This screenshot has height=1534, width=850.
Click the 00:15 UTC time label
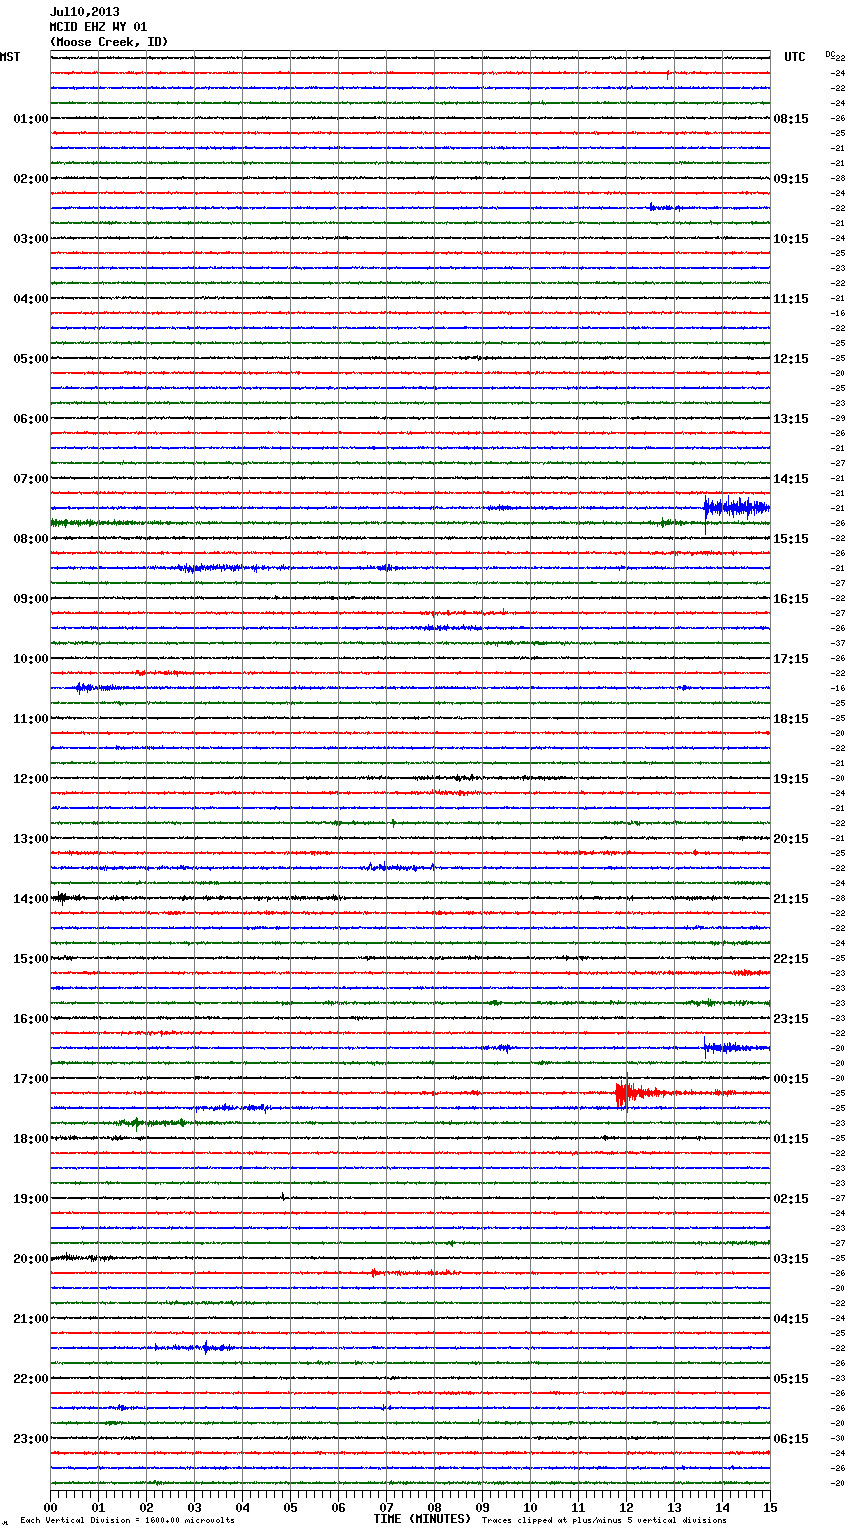(791, 1079)
